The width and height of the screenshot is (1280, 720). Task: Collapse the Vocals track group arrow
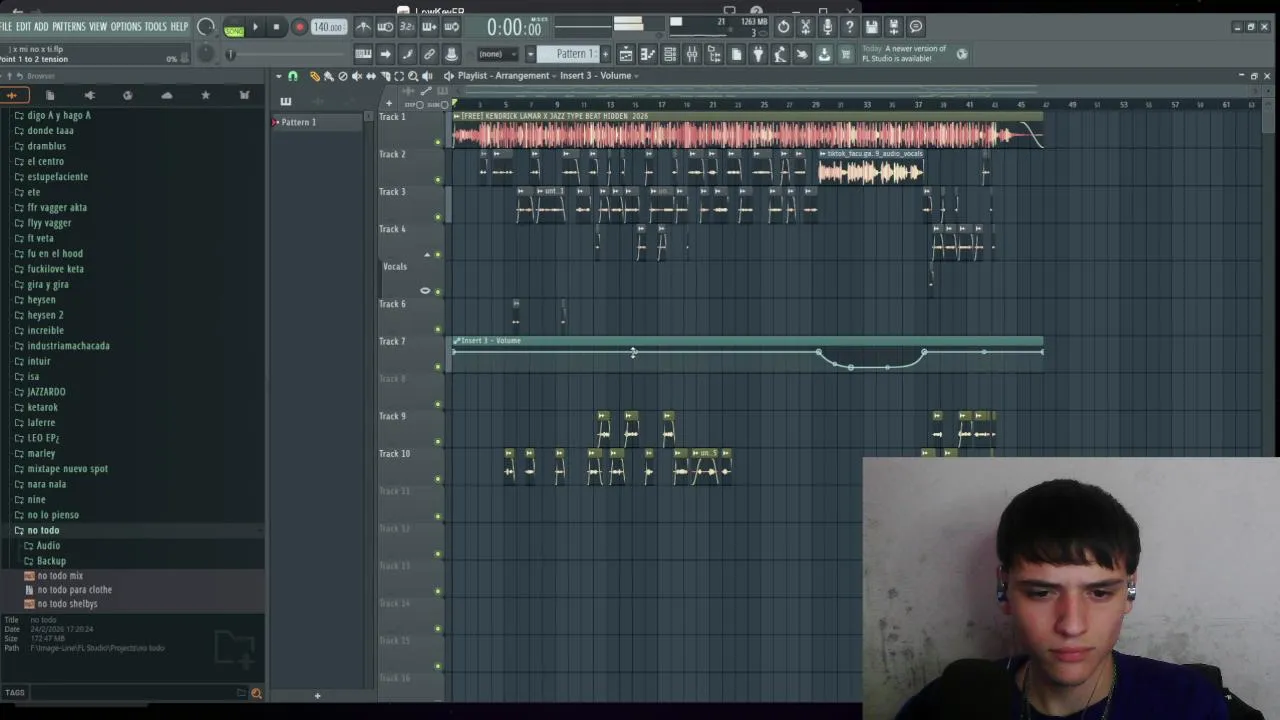tap(427, 255)
